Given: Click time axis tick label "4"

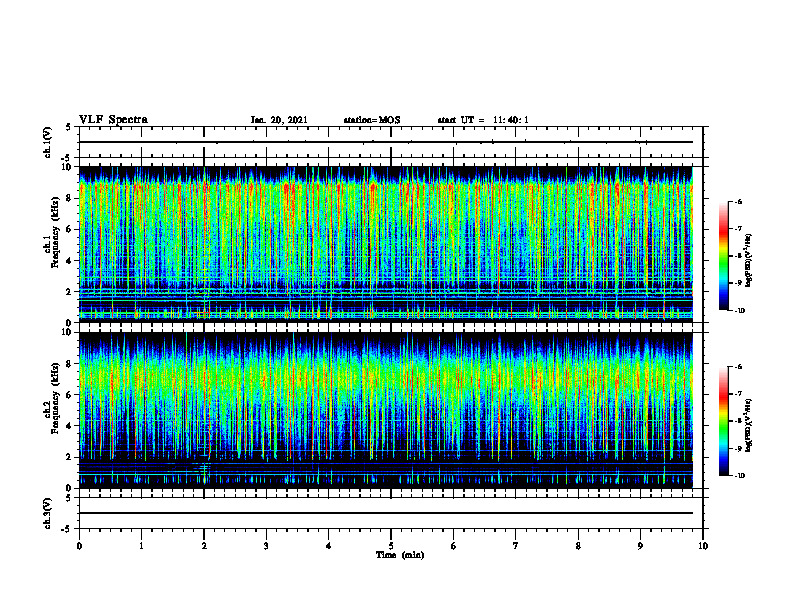Looking at the screenshot, I should (x=329, y=546).
